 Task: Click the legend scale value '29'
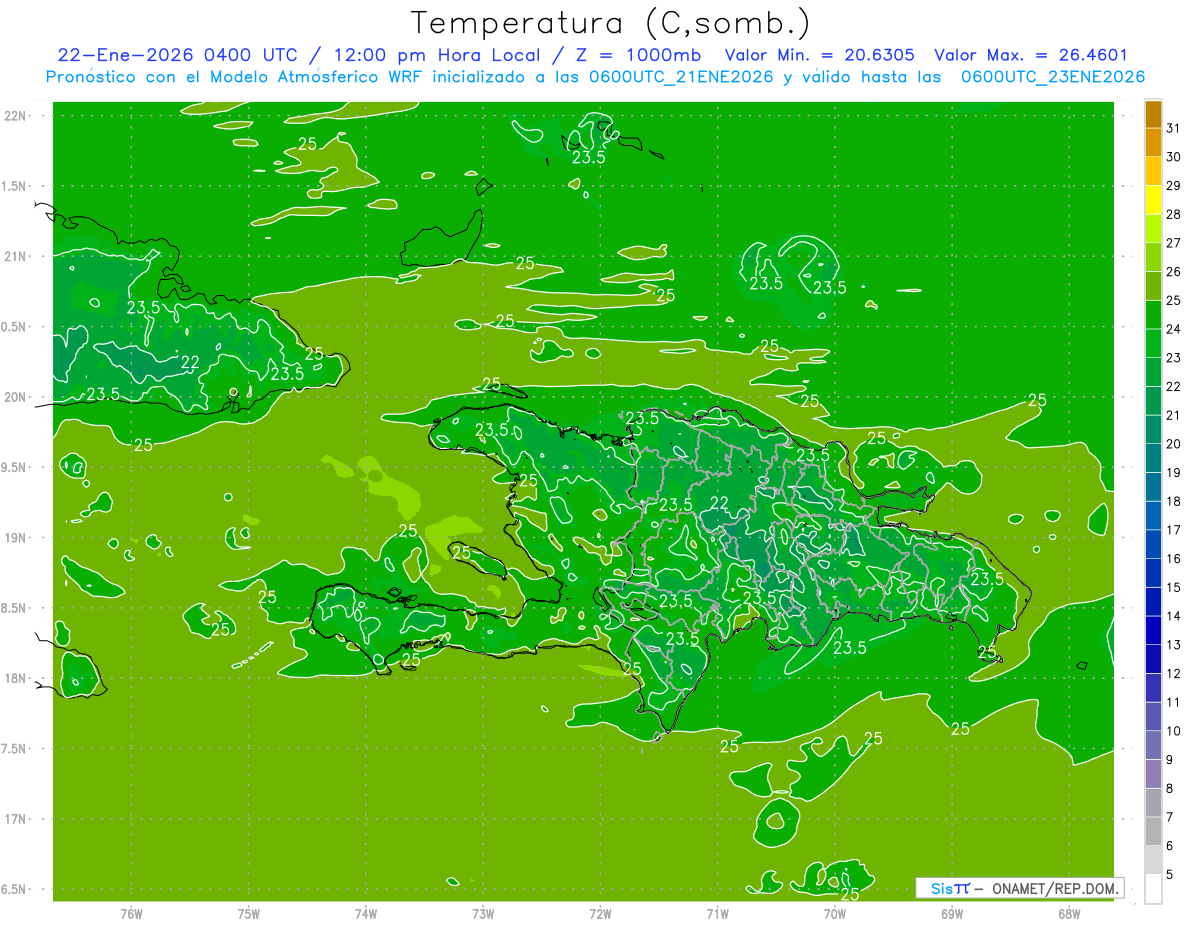(1174, 186)
